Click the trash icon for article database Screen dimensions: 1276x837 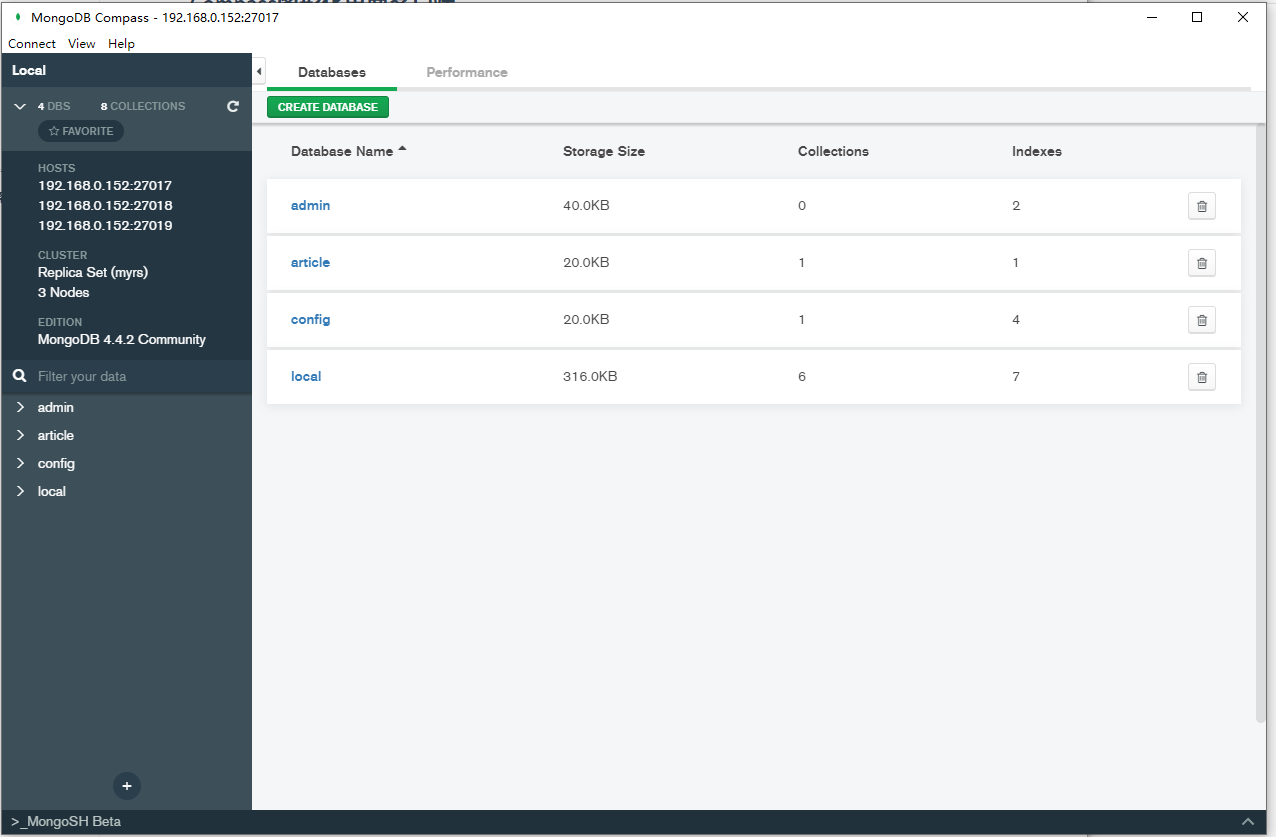[x=1201, y=263]
